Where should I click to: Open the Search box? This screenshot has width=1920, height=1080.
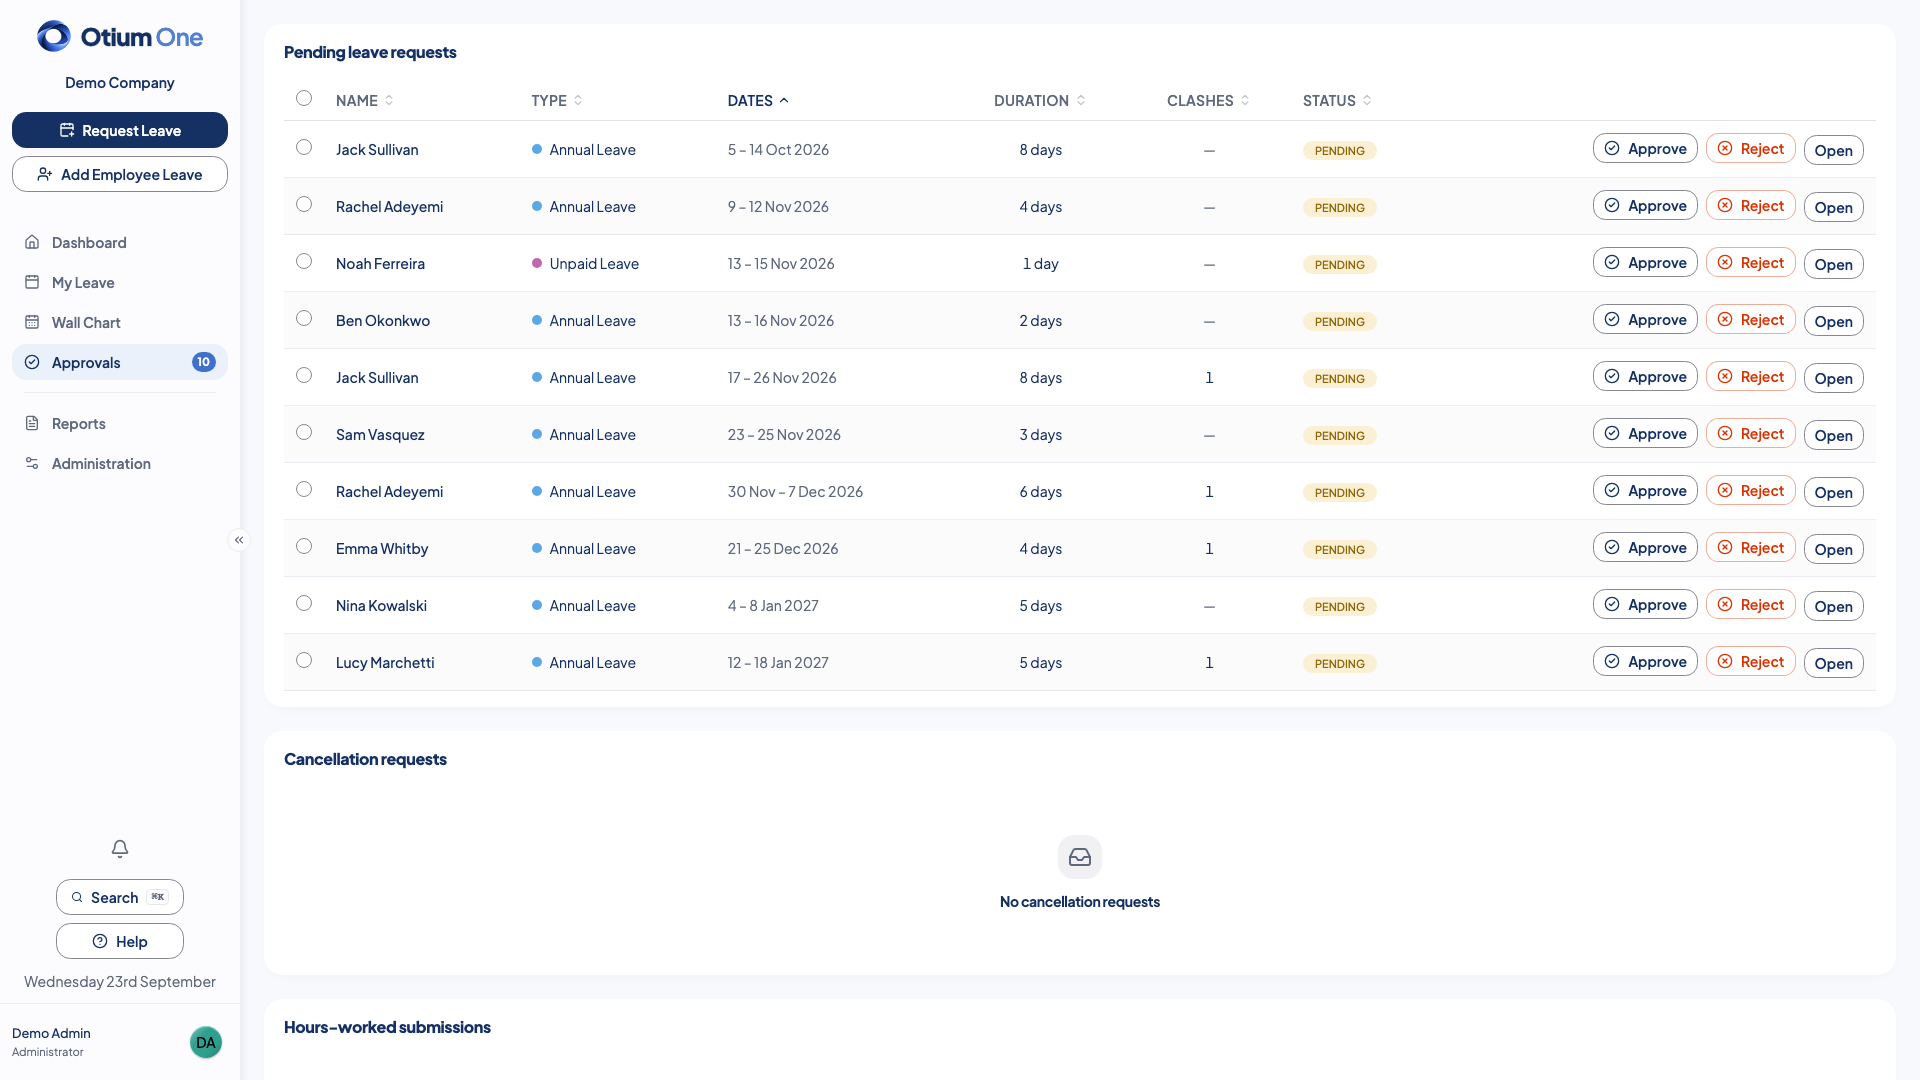click(120, 897)
